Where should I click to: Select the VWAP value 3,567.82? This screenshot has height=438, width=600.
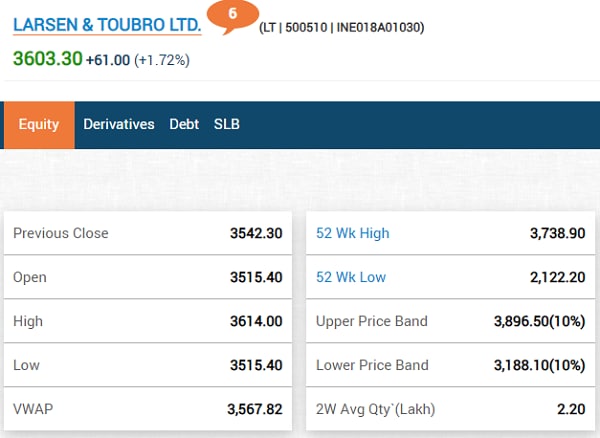(x=255, y=409)
